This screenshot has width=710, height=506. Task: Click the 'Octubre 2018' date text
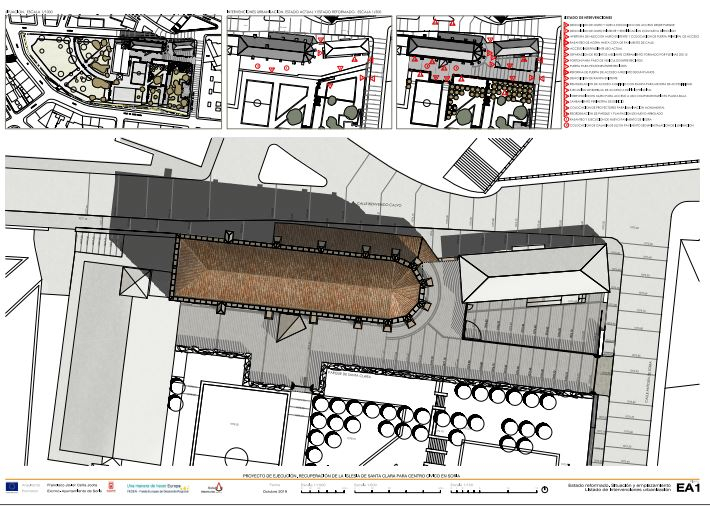coord(275,491)
